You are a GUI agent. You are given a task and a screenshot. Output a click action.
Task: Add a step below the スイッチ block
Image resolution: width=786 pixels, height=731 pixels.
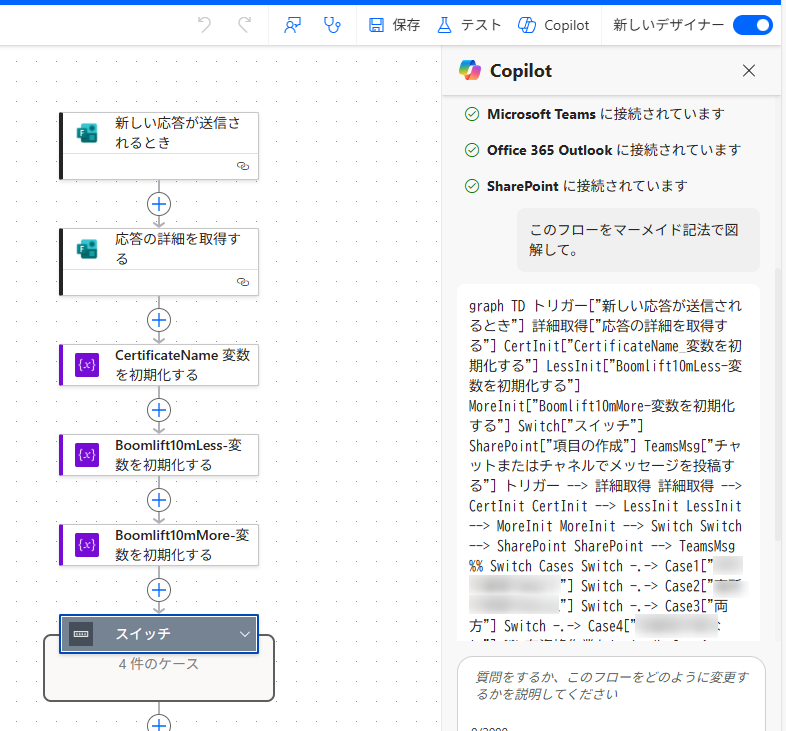coord(159,724)
